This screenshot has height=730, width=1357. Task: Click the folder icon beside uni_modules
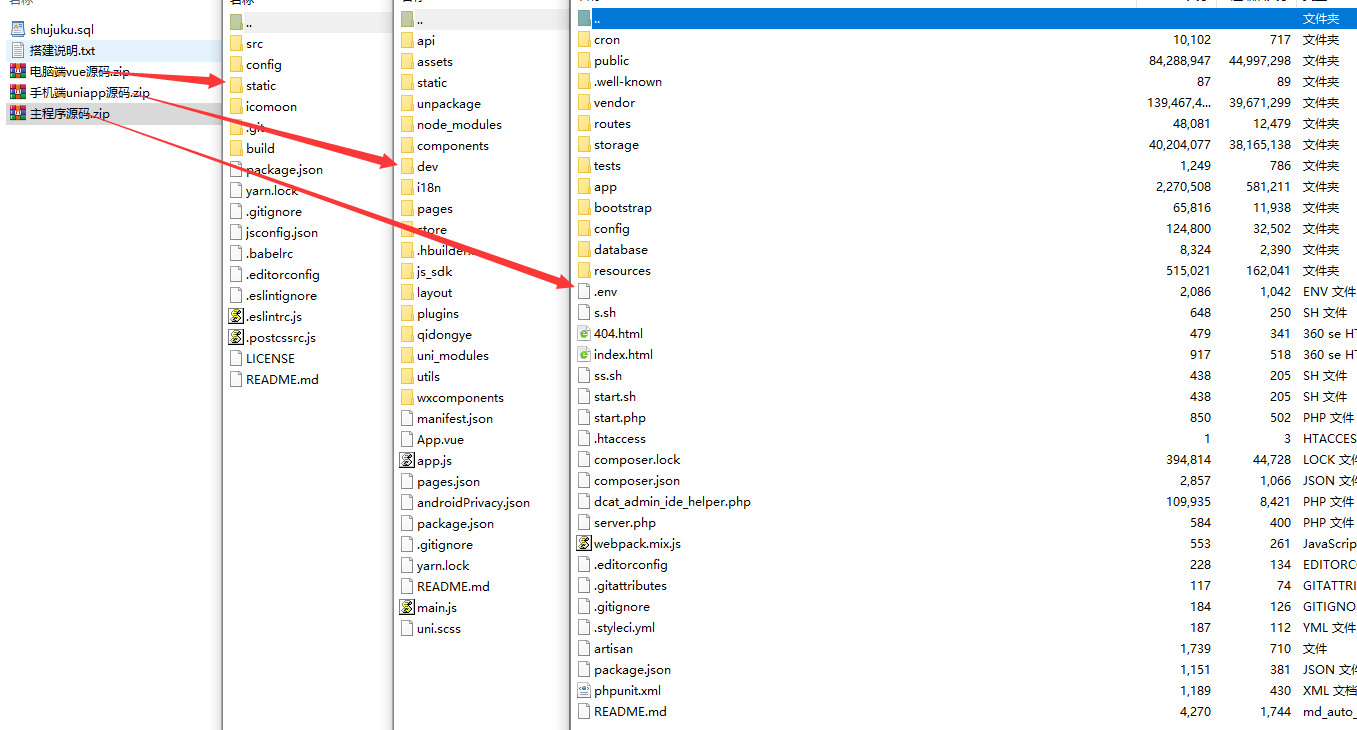[407, 355]
